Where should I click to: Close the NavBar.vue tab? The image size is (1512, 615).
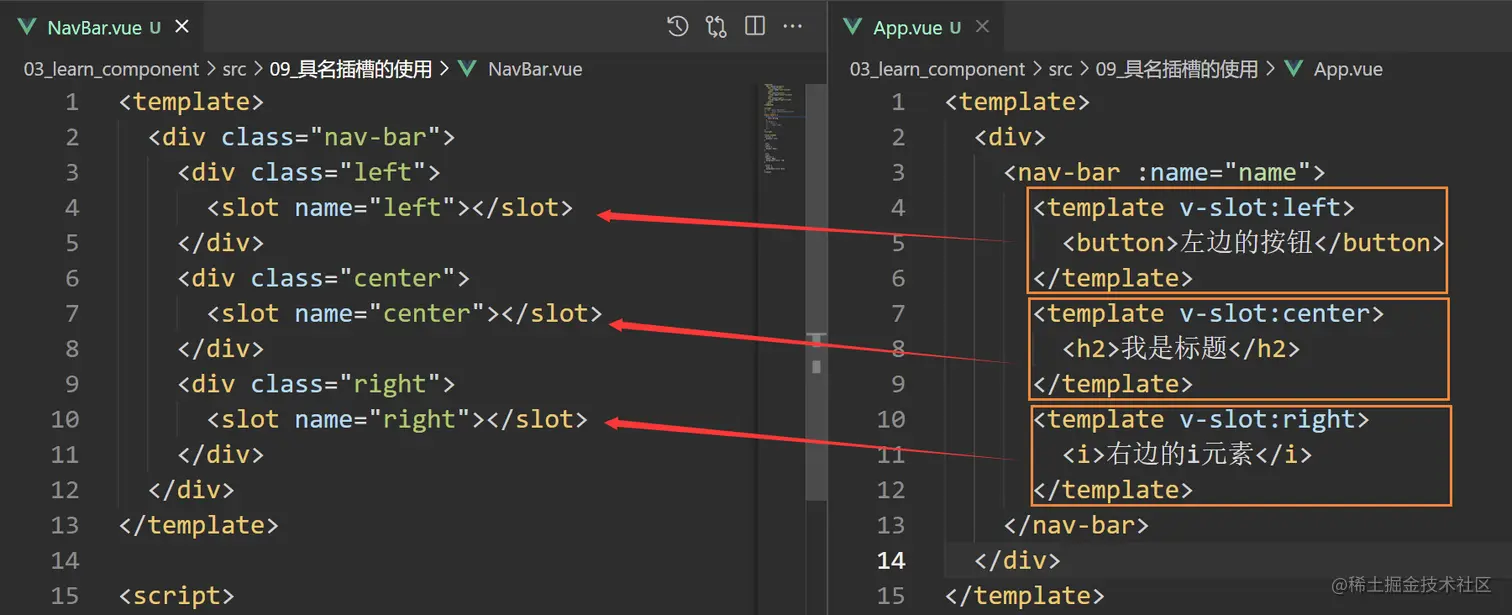coord(181,27)
